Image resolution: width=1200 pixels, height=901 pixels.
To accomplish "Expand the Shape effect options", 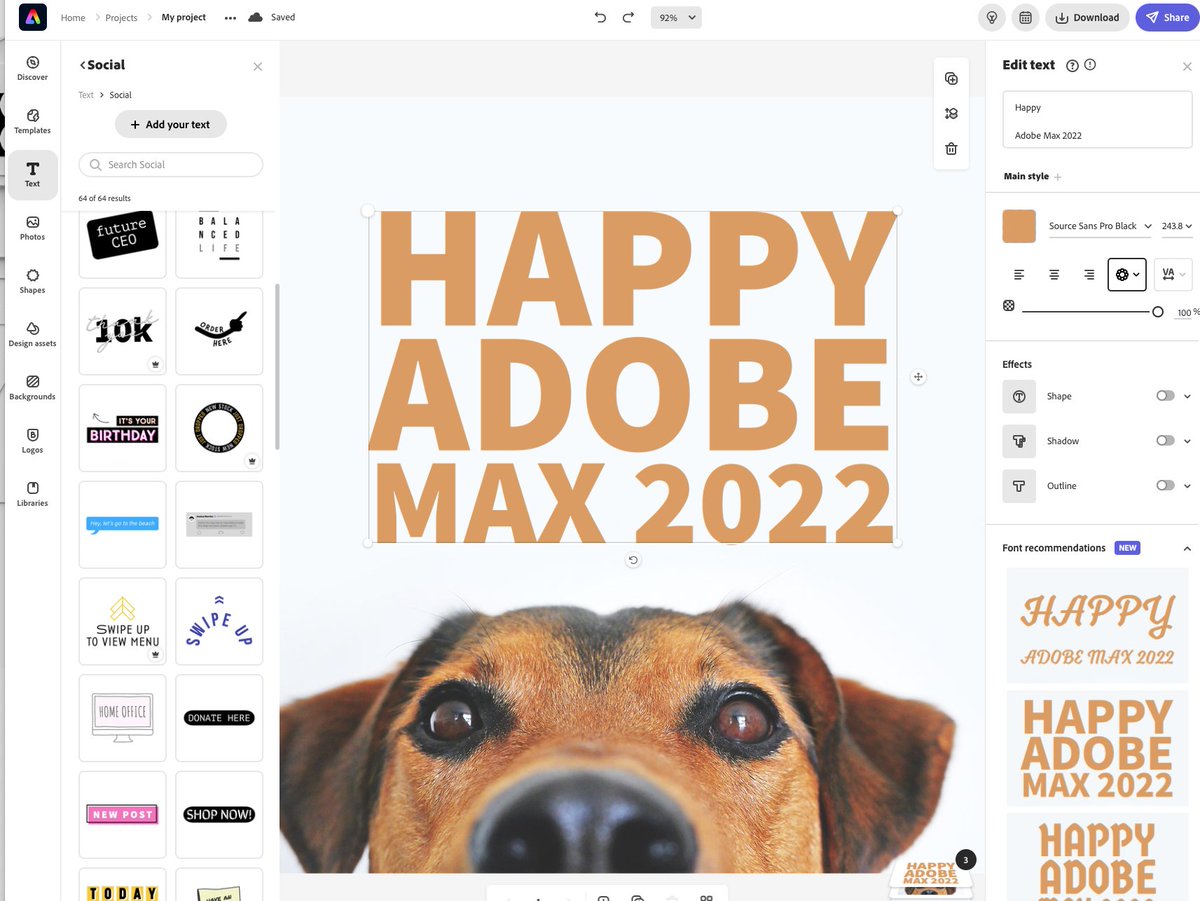I will pyautogui.click(x=1187, y=397).
